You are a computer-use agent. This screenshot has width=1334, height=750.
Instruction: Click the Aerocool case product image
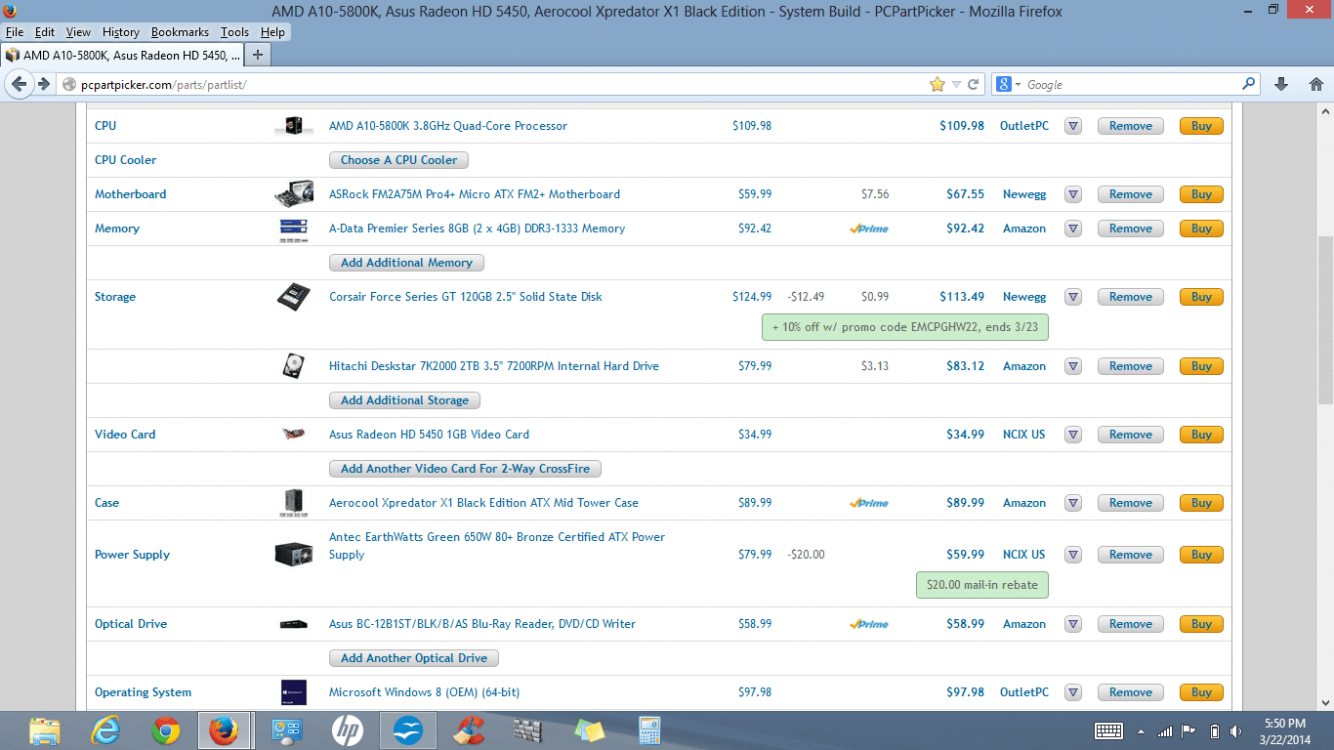[x=294, y=503]
